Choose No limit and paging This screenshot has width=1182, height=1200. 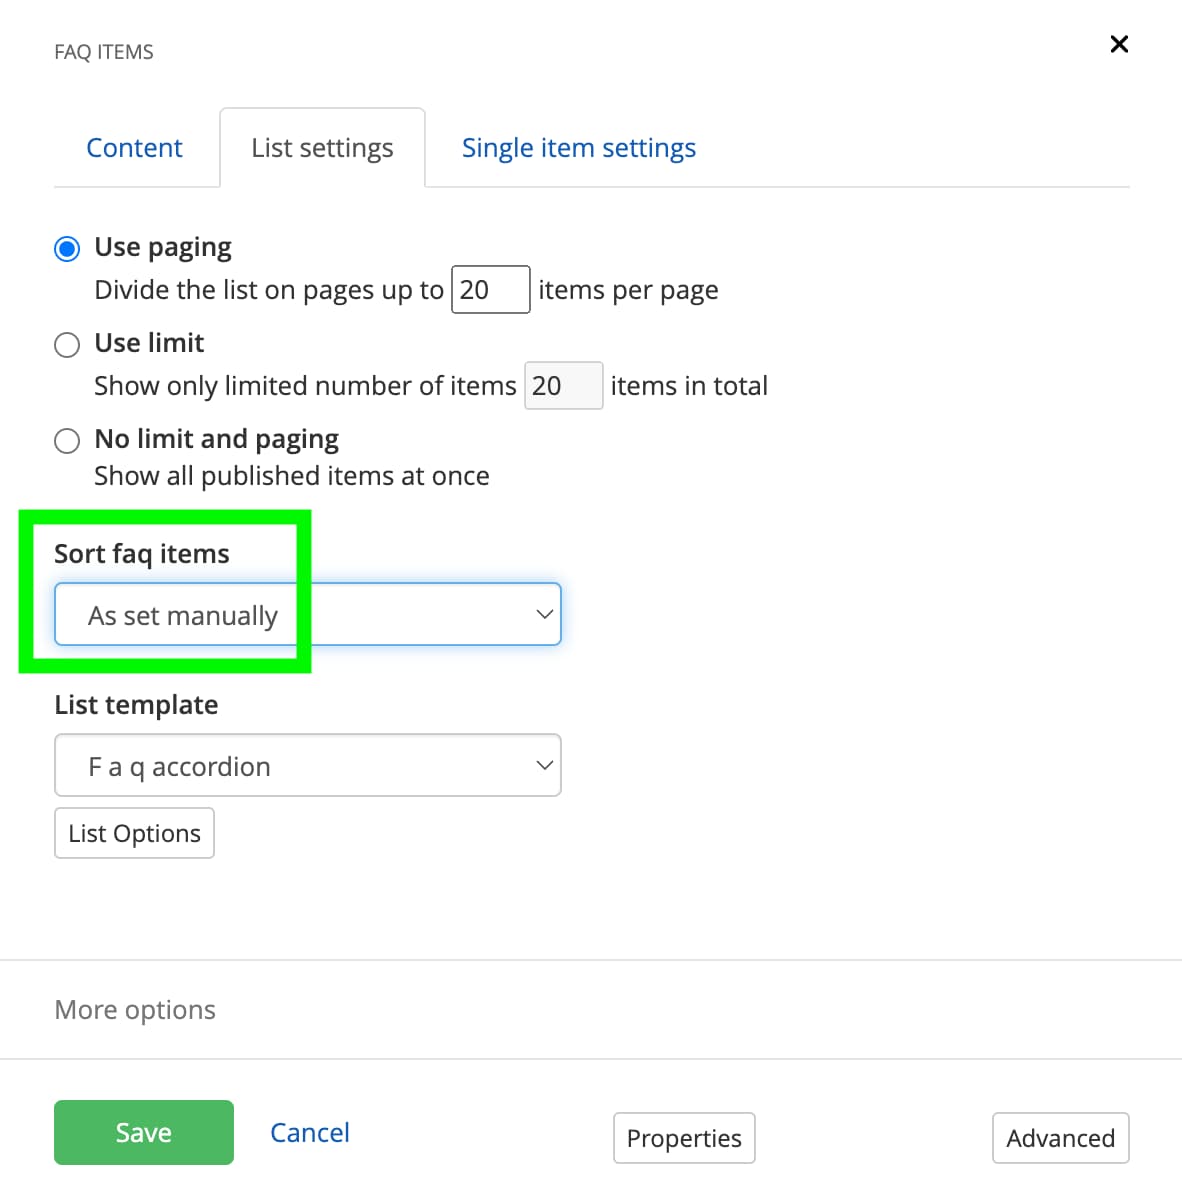[x=67, y=440]
